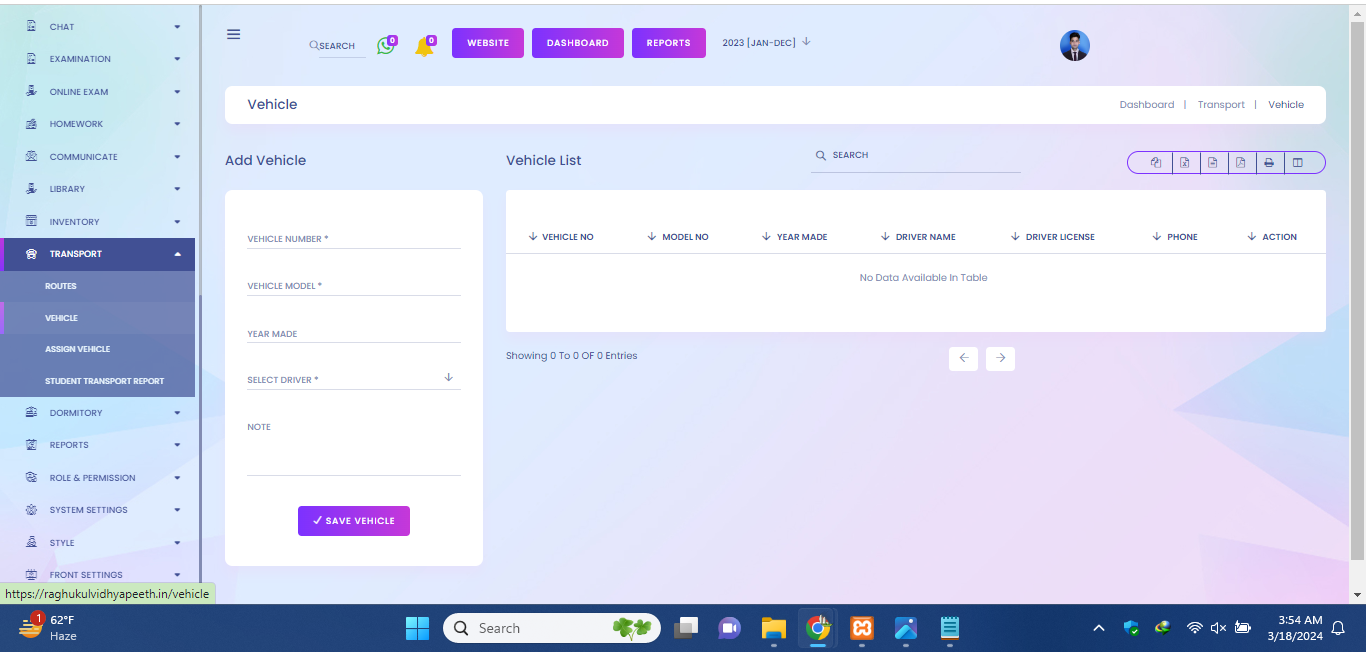This screenshot has width=1366, height=652.
Task: Toggle the hamburger sidebar menu icon
Action: pyautogui.click(x=234, y=34)
